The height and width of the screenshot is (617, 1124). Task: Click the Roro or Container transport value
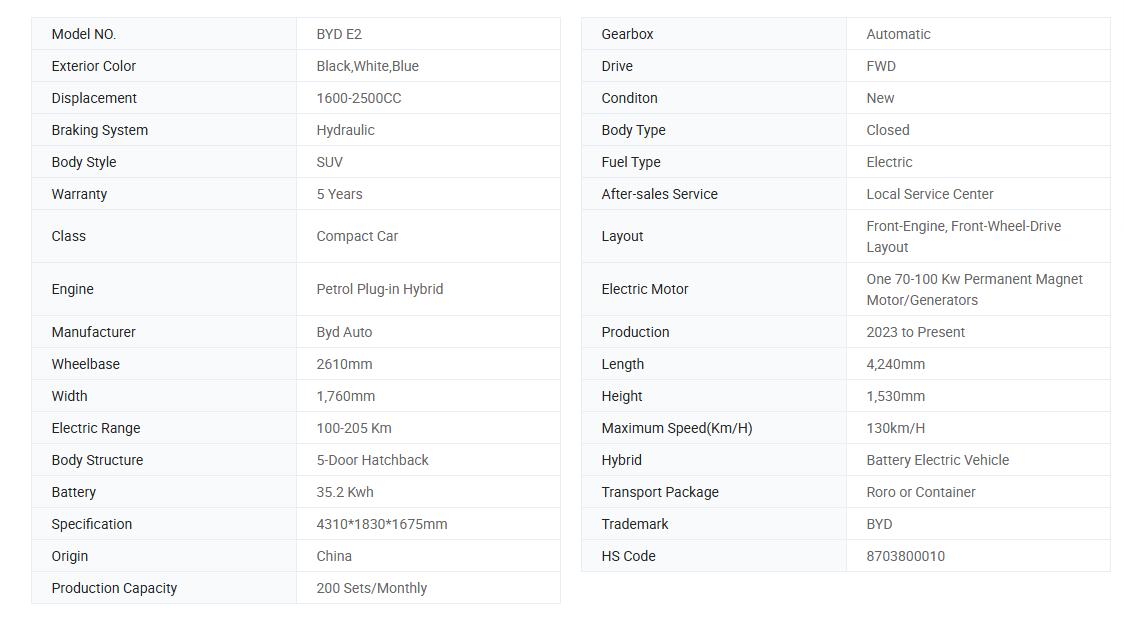920,492
